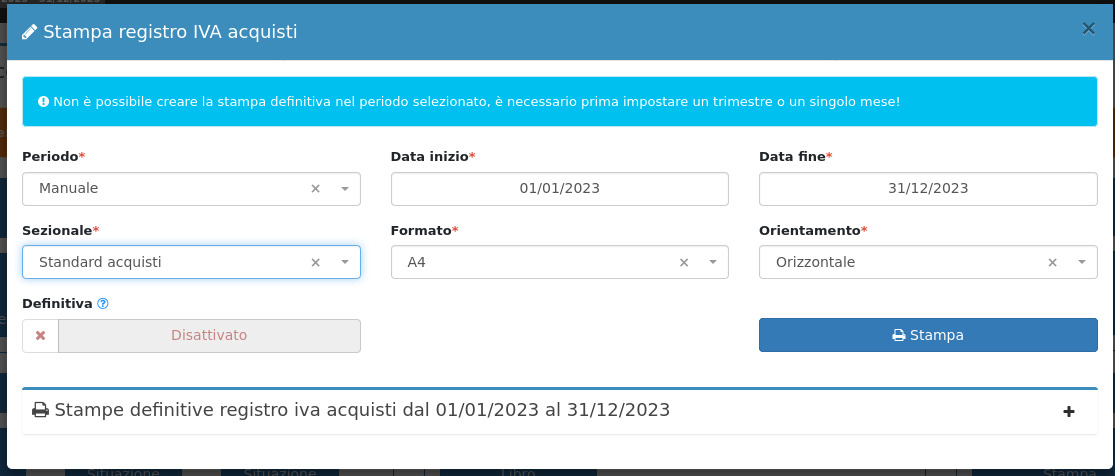Clear the Orientamento selection with the x
Image resolution: width=1115 pixels, height=476 pixels.
coord(1052,262)
